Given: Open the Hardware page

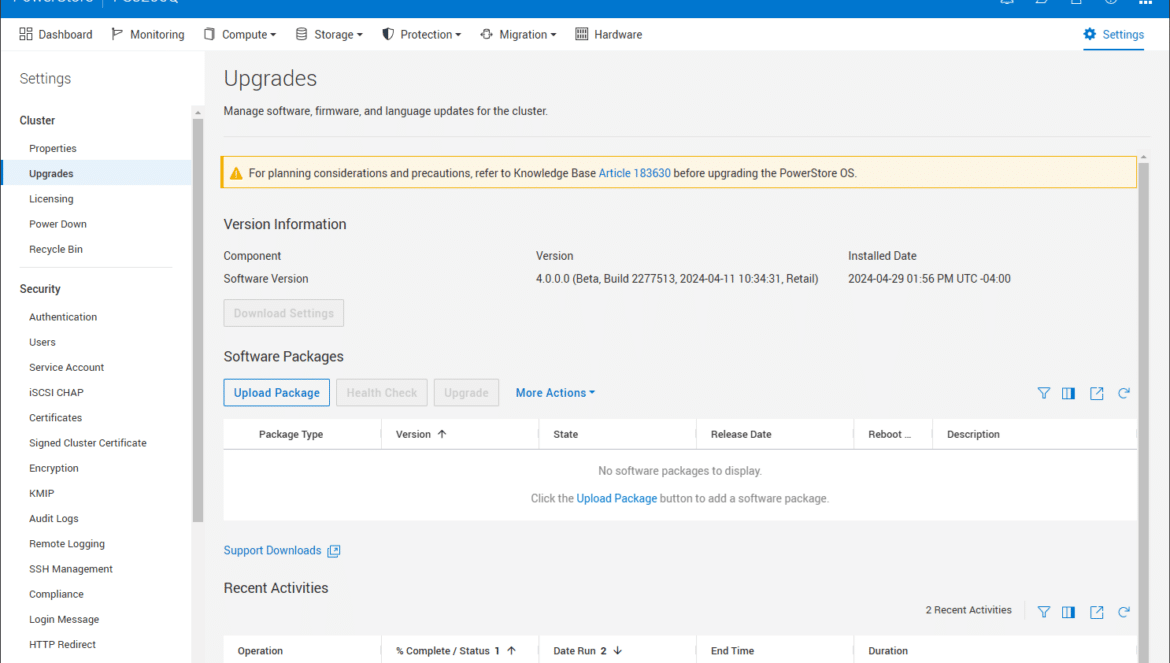Looking at the screenshot, I should (x=608, y=34).
